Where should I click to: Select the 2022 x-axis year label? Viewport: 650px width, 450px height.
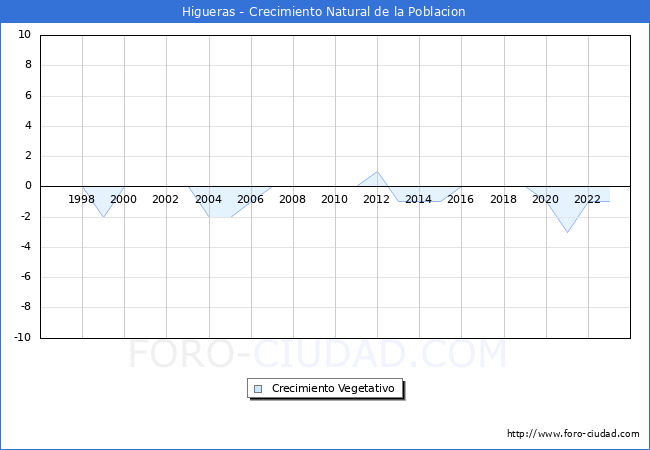[588, 199]
